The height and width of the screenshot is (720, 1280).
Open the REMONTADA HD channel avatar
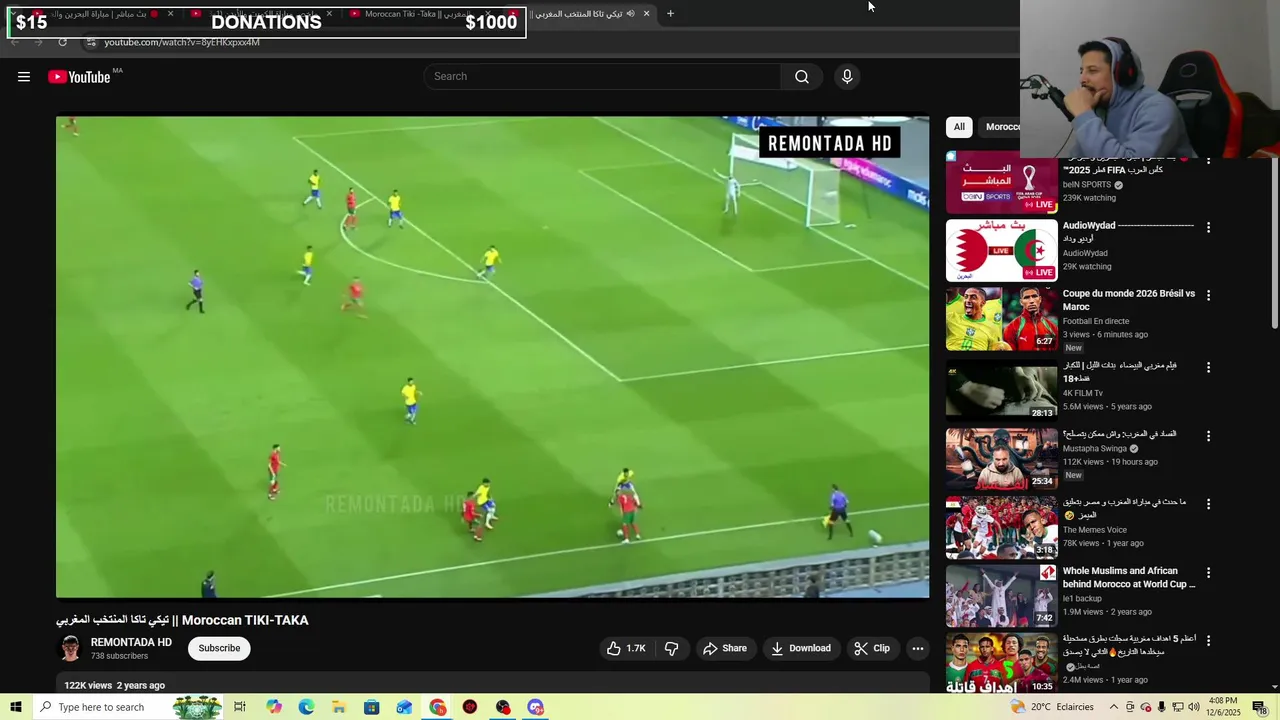[70, 648]
